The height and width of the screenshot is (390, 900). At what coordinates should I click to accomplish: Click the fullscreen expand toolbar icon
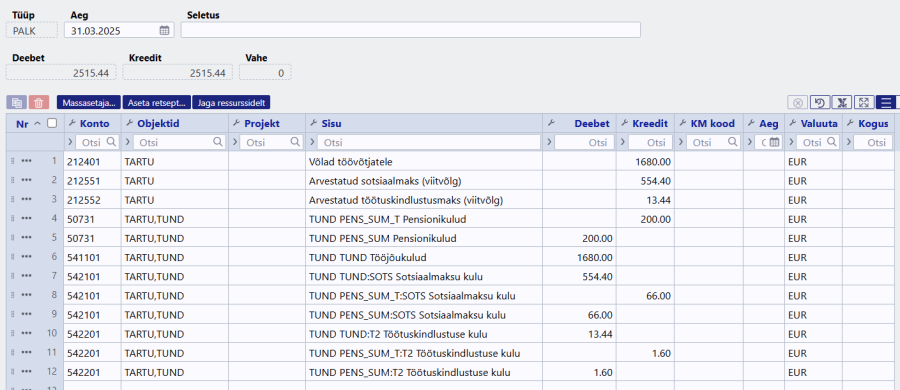[x=864, y=103]
